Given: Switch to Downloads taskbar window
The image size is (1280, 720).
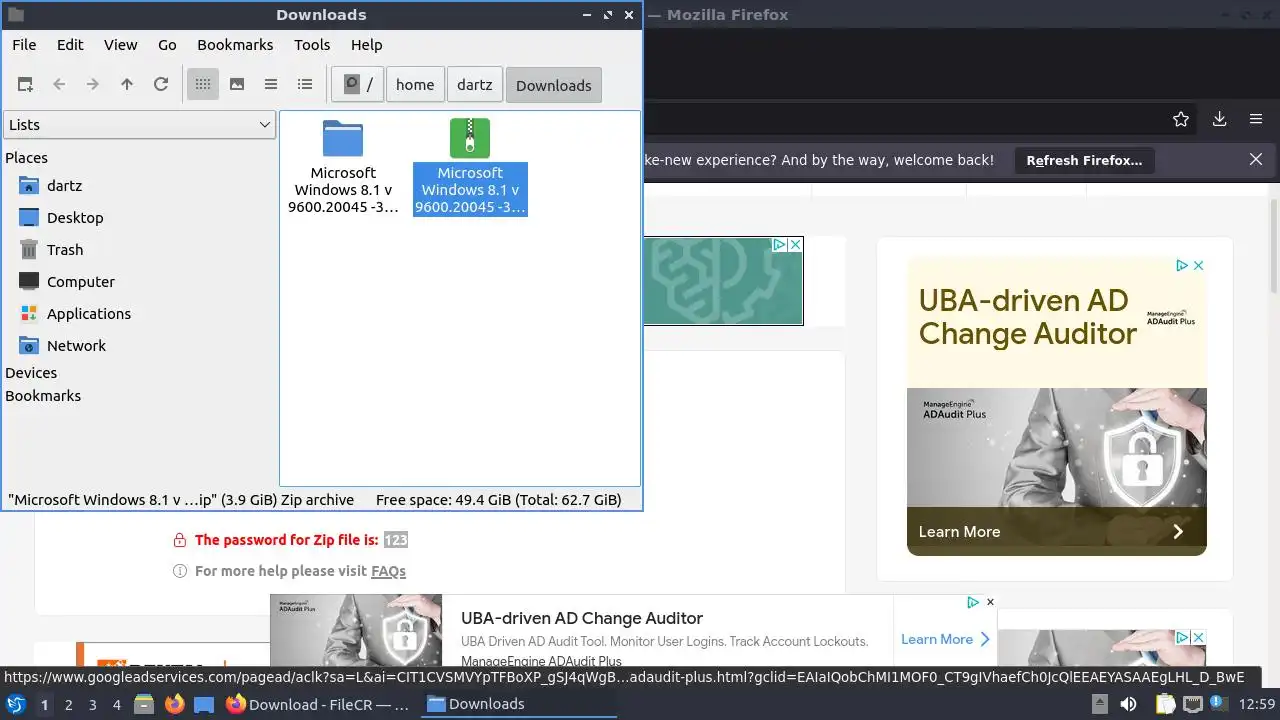Looking at the screenshot, I should [x=517, y=705].
